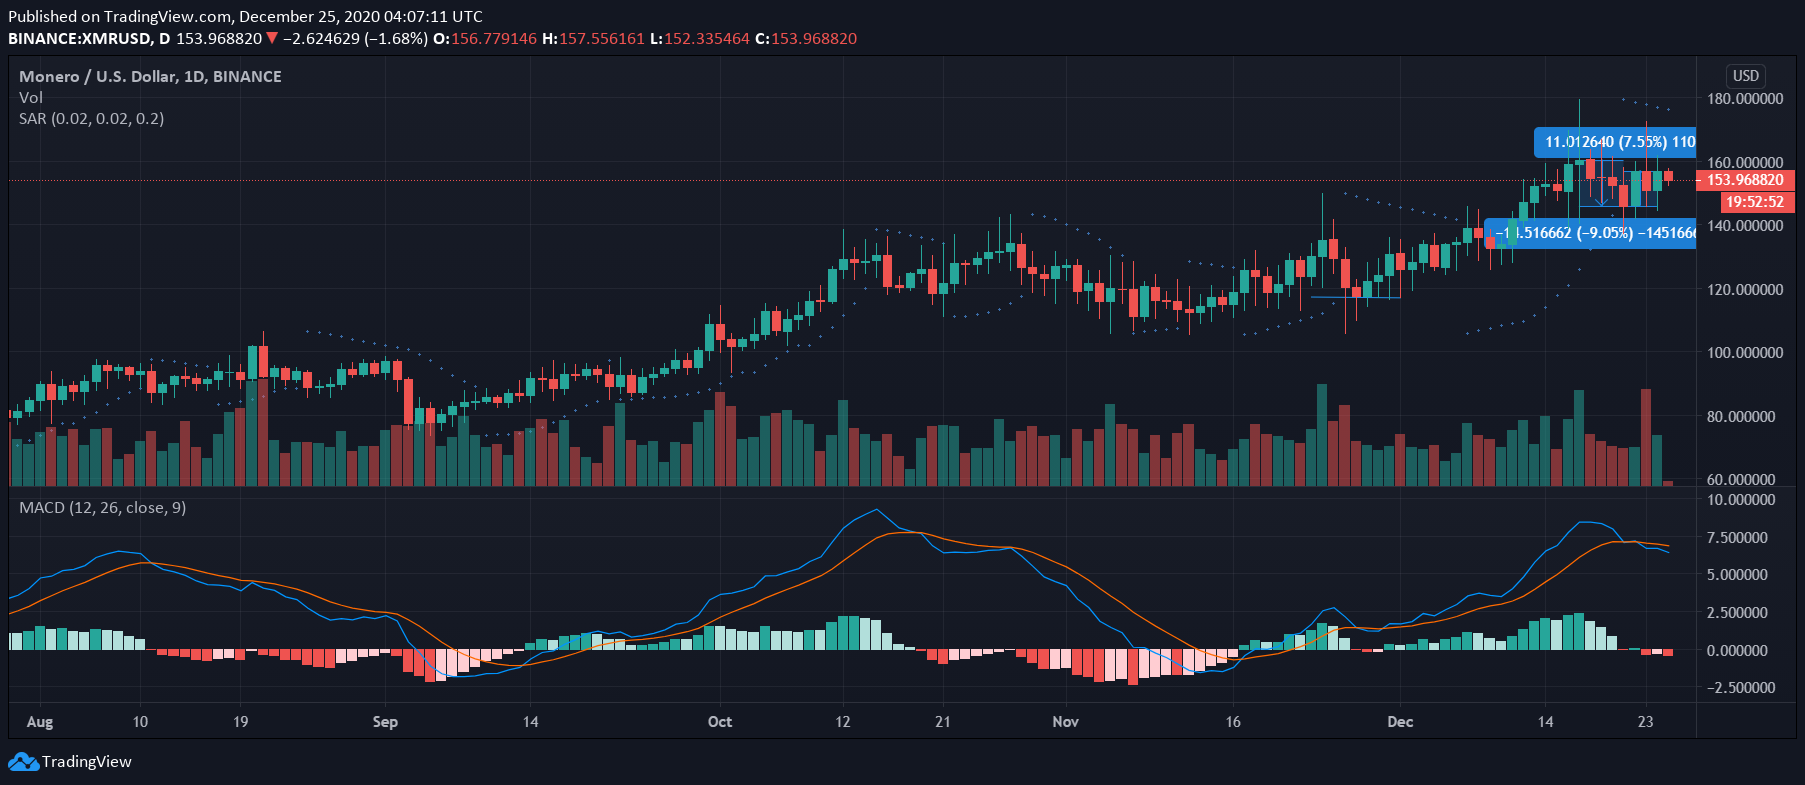The width and height of the screenshot is (1805, 785).
Task: Click the Dec date on time axis
Action: (1400, 722)
